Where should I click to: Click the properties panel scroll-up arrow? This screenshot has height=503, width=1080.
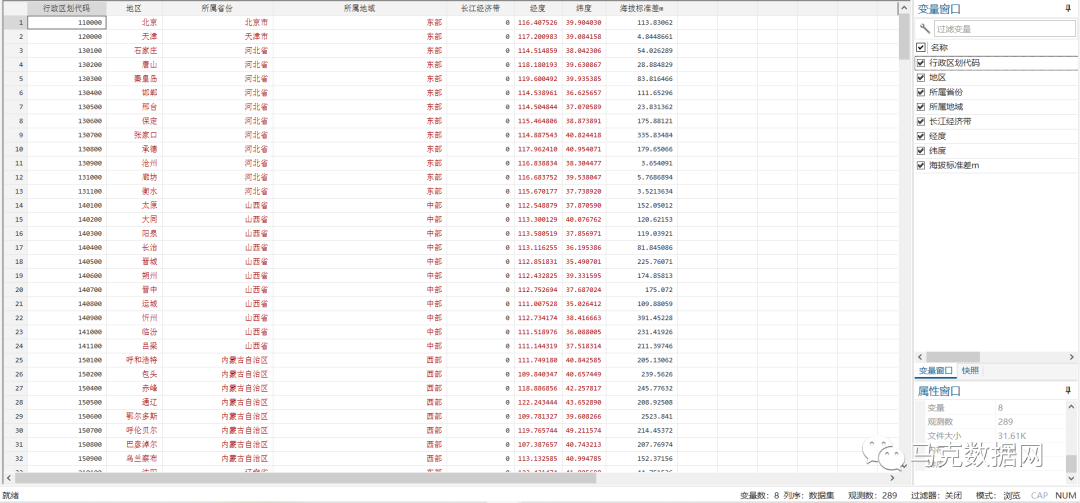tap(1070, 407)
